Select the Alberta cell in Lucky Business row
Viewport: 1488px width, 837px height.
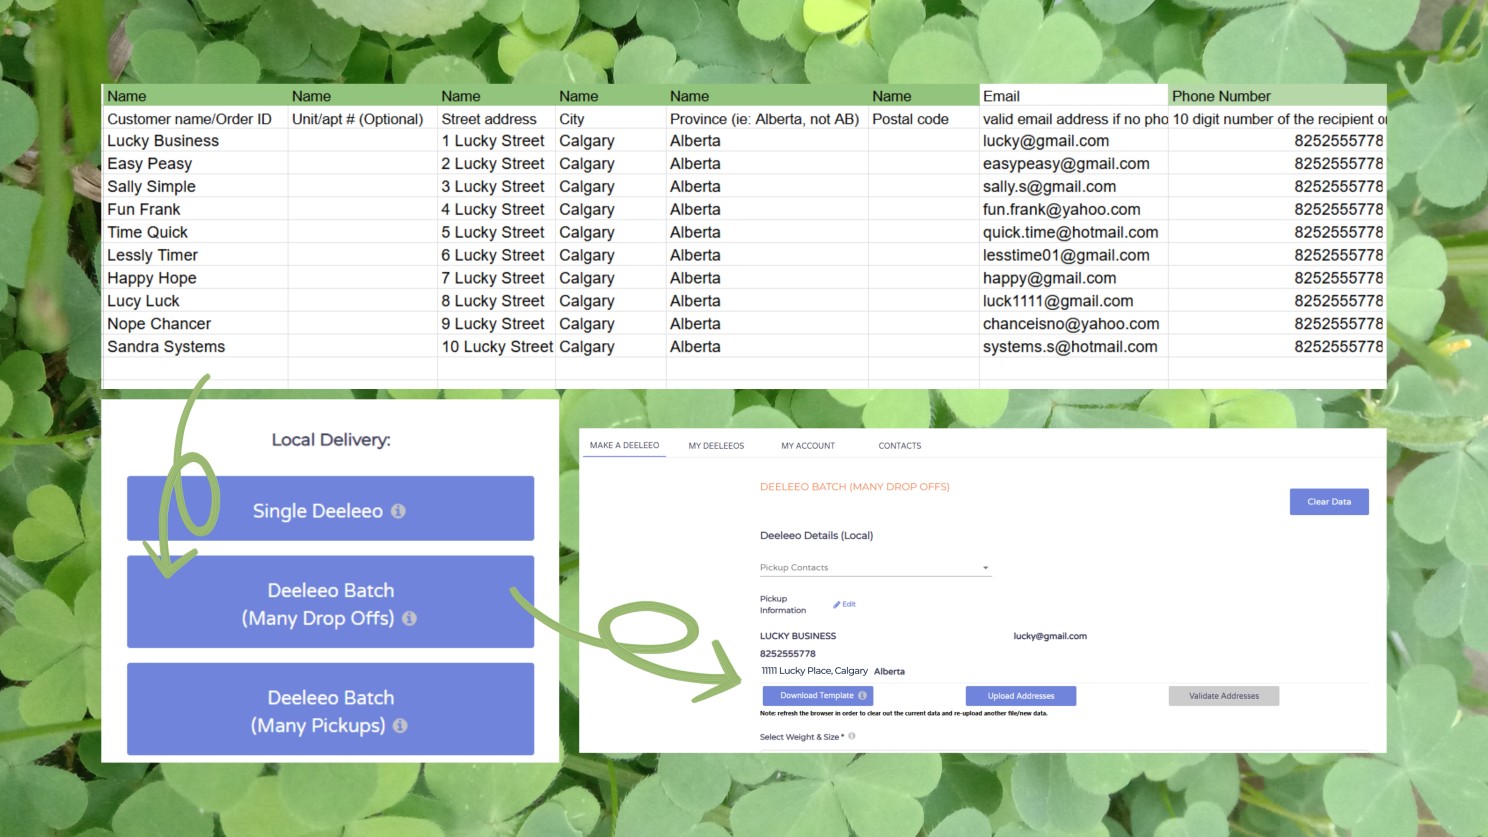click(x=767, y=141)
